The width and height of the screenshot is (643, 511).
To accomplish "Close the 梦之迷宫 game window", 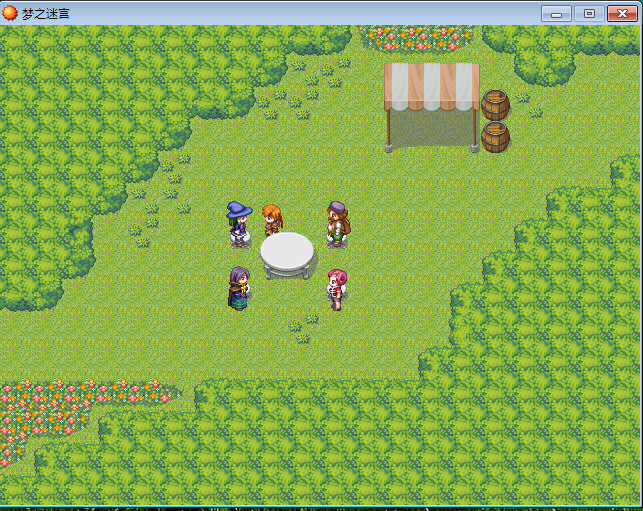I will pos(622,14).
